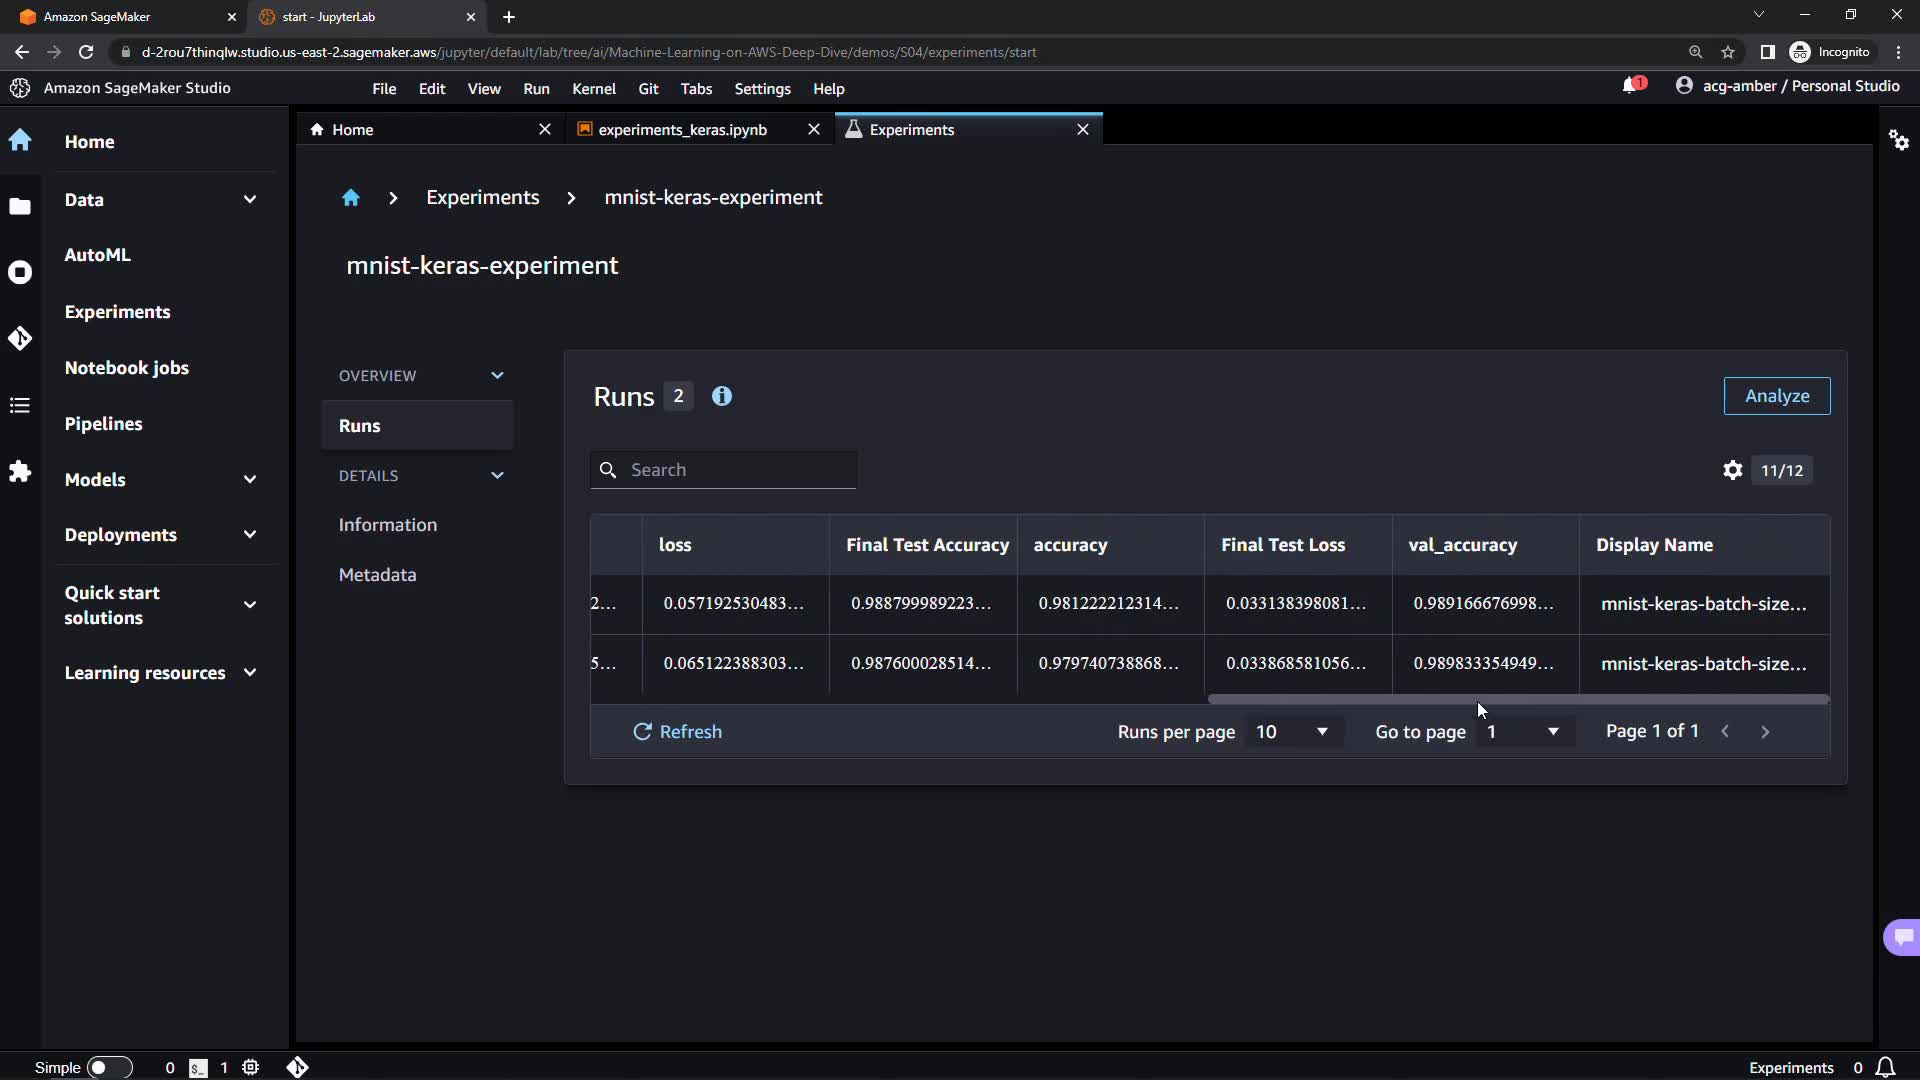The width and height of the screenshot is (1920, 1080).
Task: Open the Kernel menu
Action: coord(593,89)
